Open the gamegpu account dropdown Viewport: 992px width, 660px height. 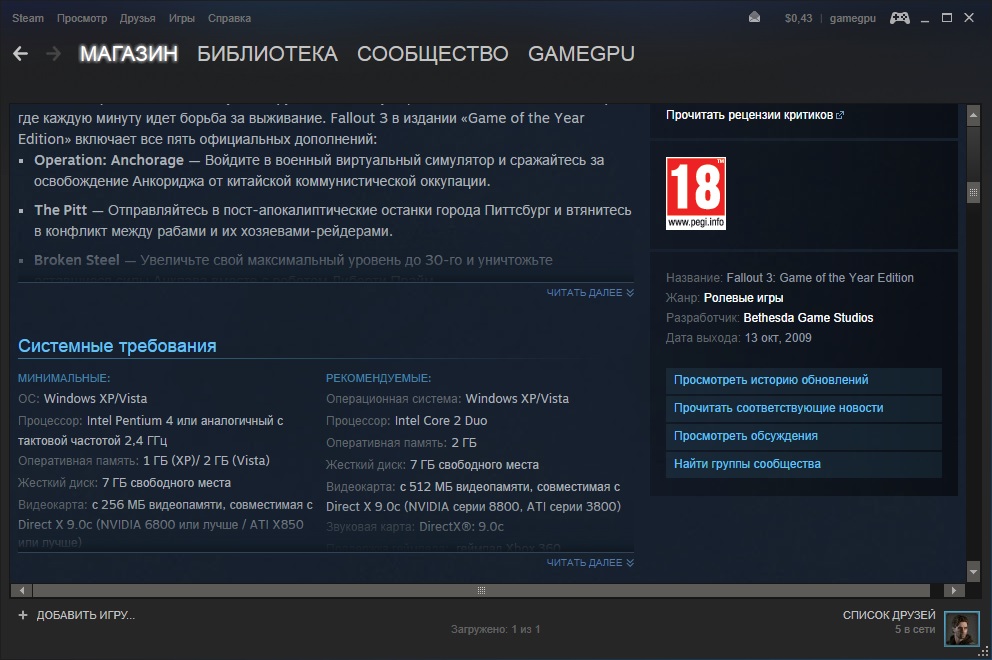(x=852, y=18)
